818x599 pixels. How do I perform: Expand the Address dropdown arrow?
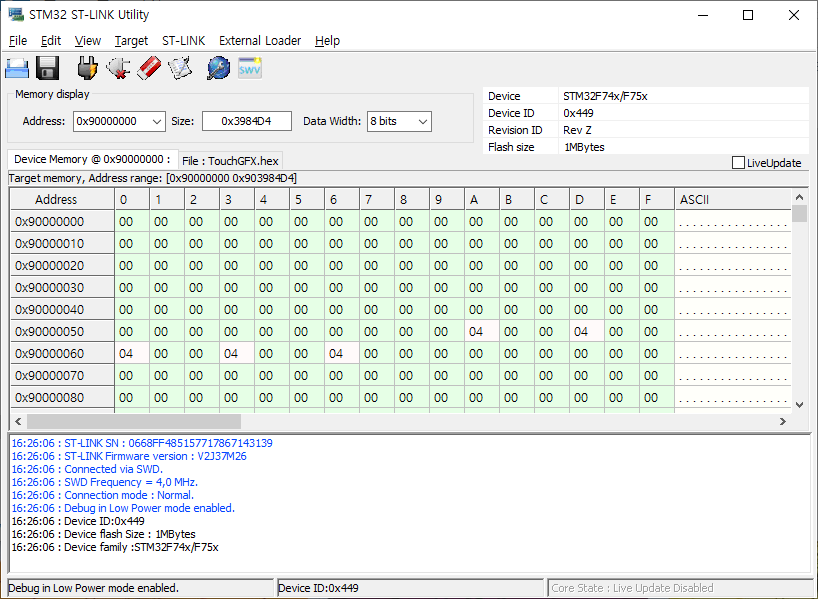(x=157, y=122)
